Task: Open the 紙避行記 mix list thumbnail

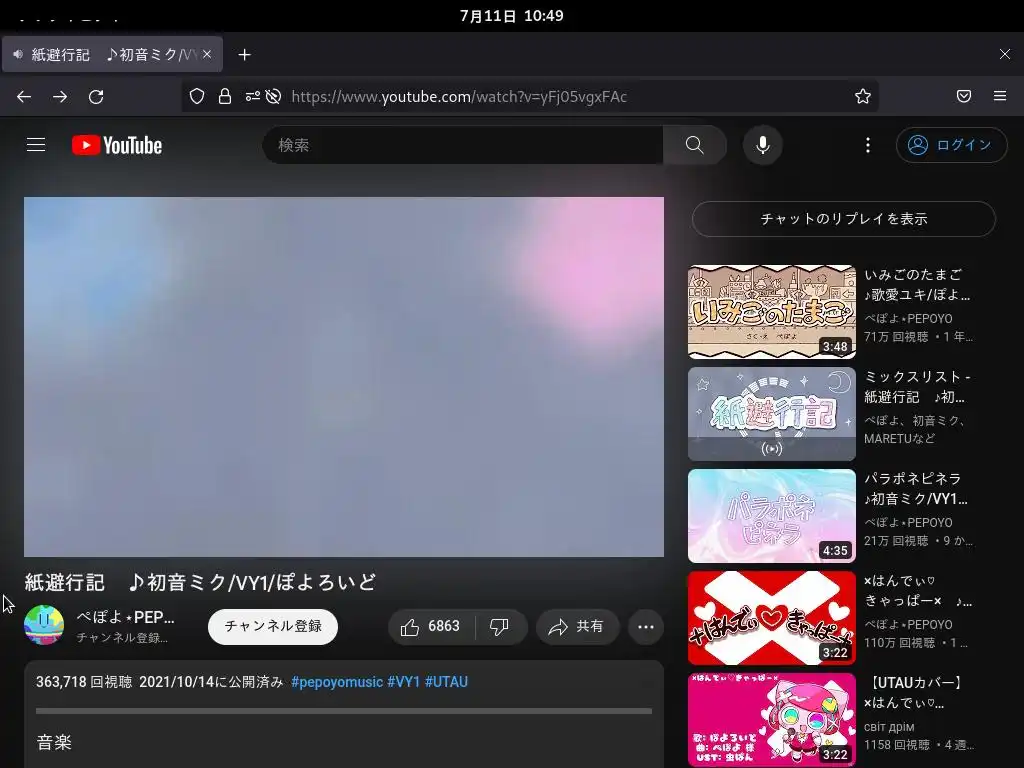Action: pos(772,414)
